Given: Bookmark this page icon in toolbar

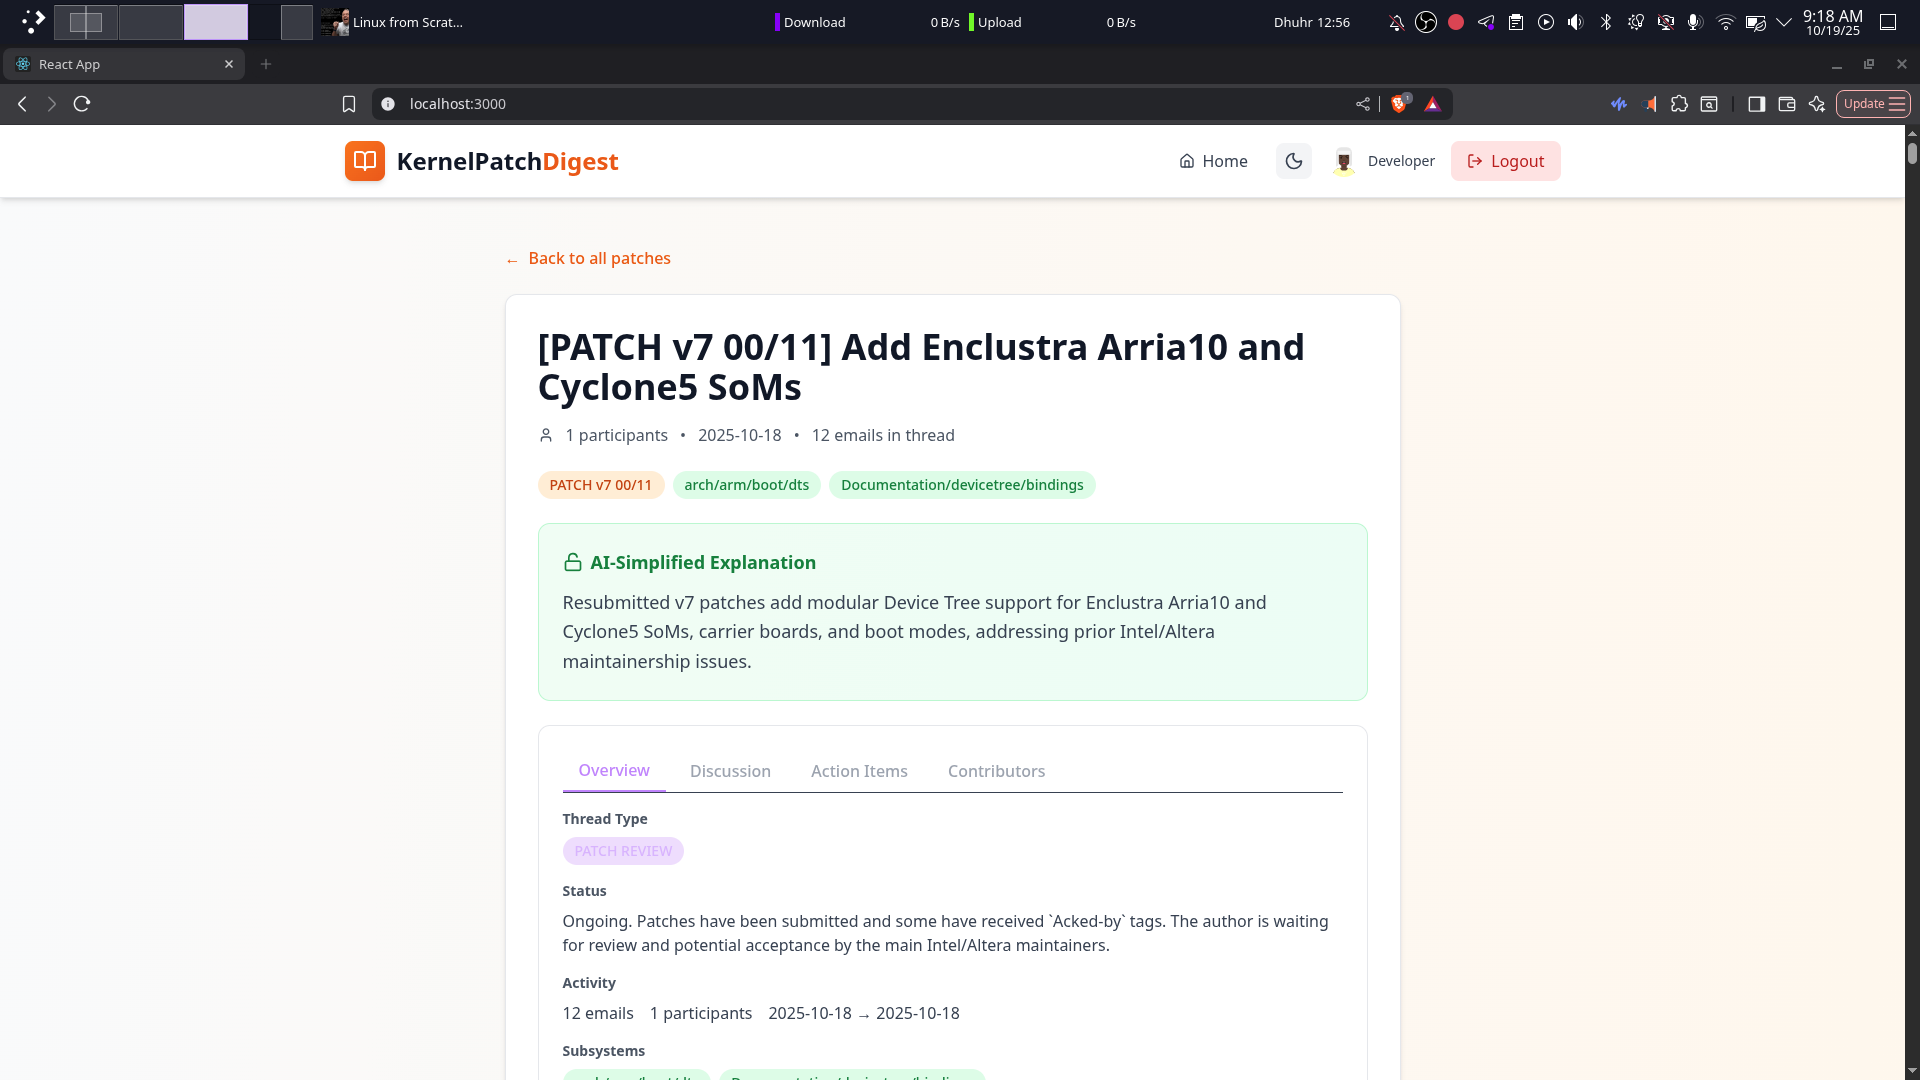Looking at the screenshot, I should [x=349, y=104].
